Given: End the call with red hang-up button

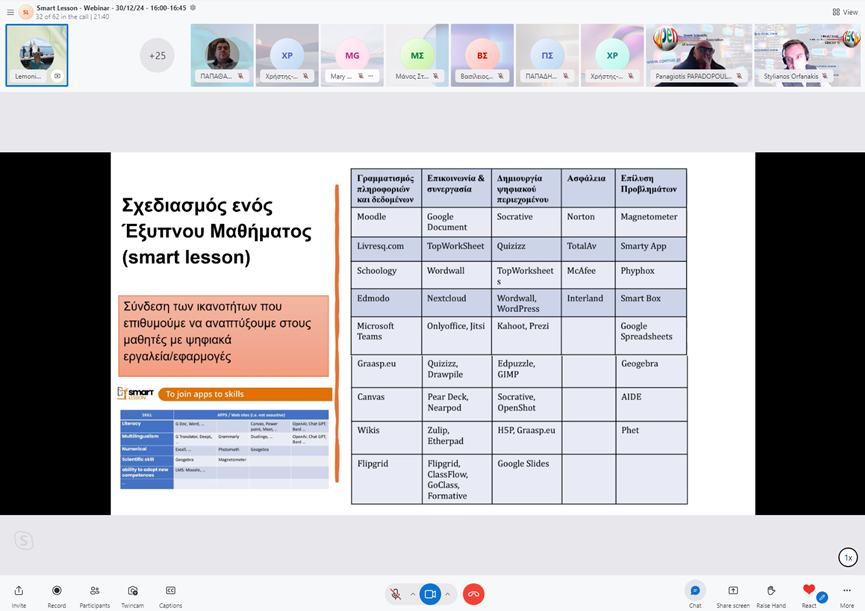Looking at the screenshot, I should click(x=473, y=594).
